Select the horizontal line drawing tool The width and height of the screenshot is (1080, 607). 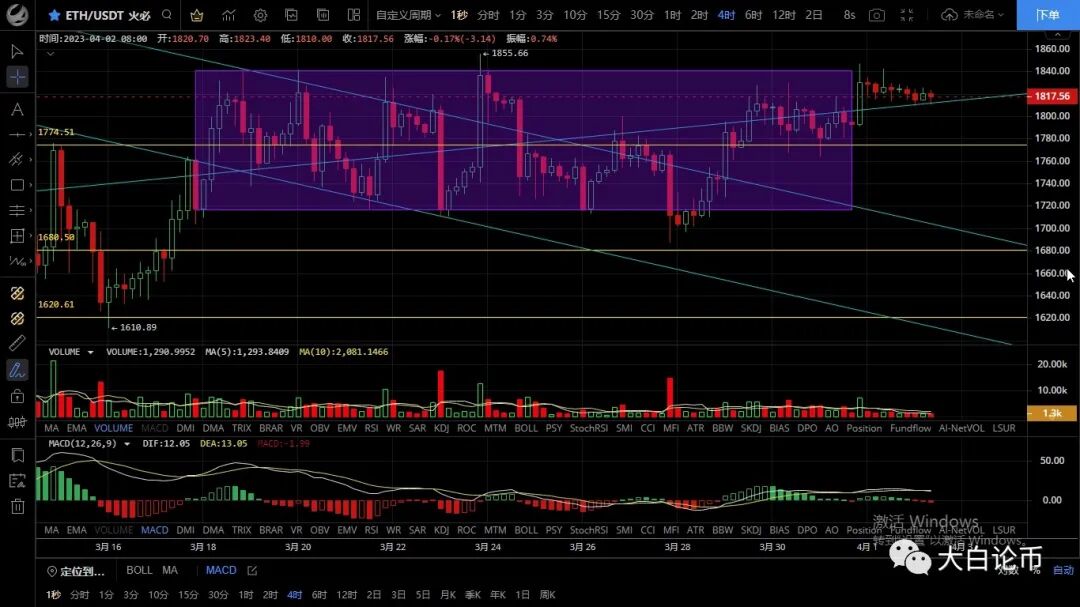click(x=17, y=134)
